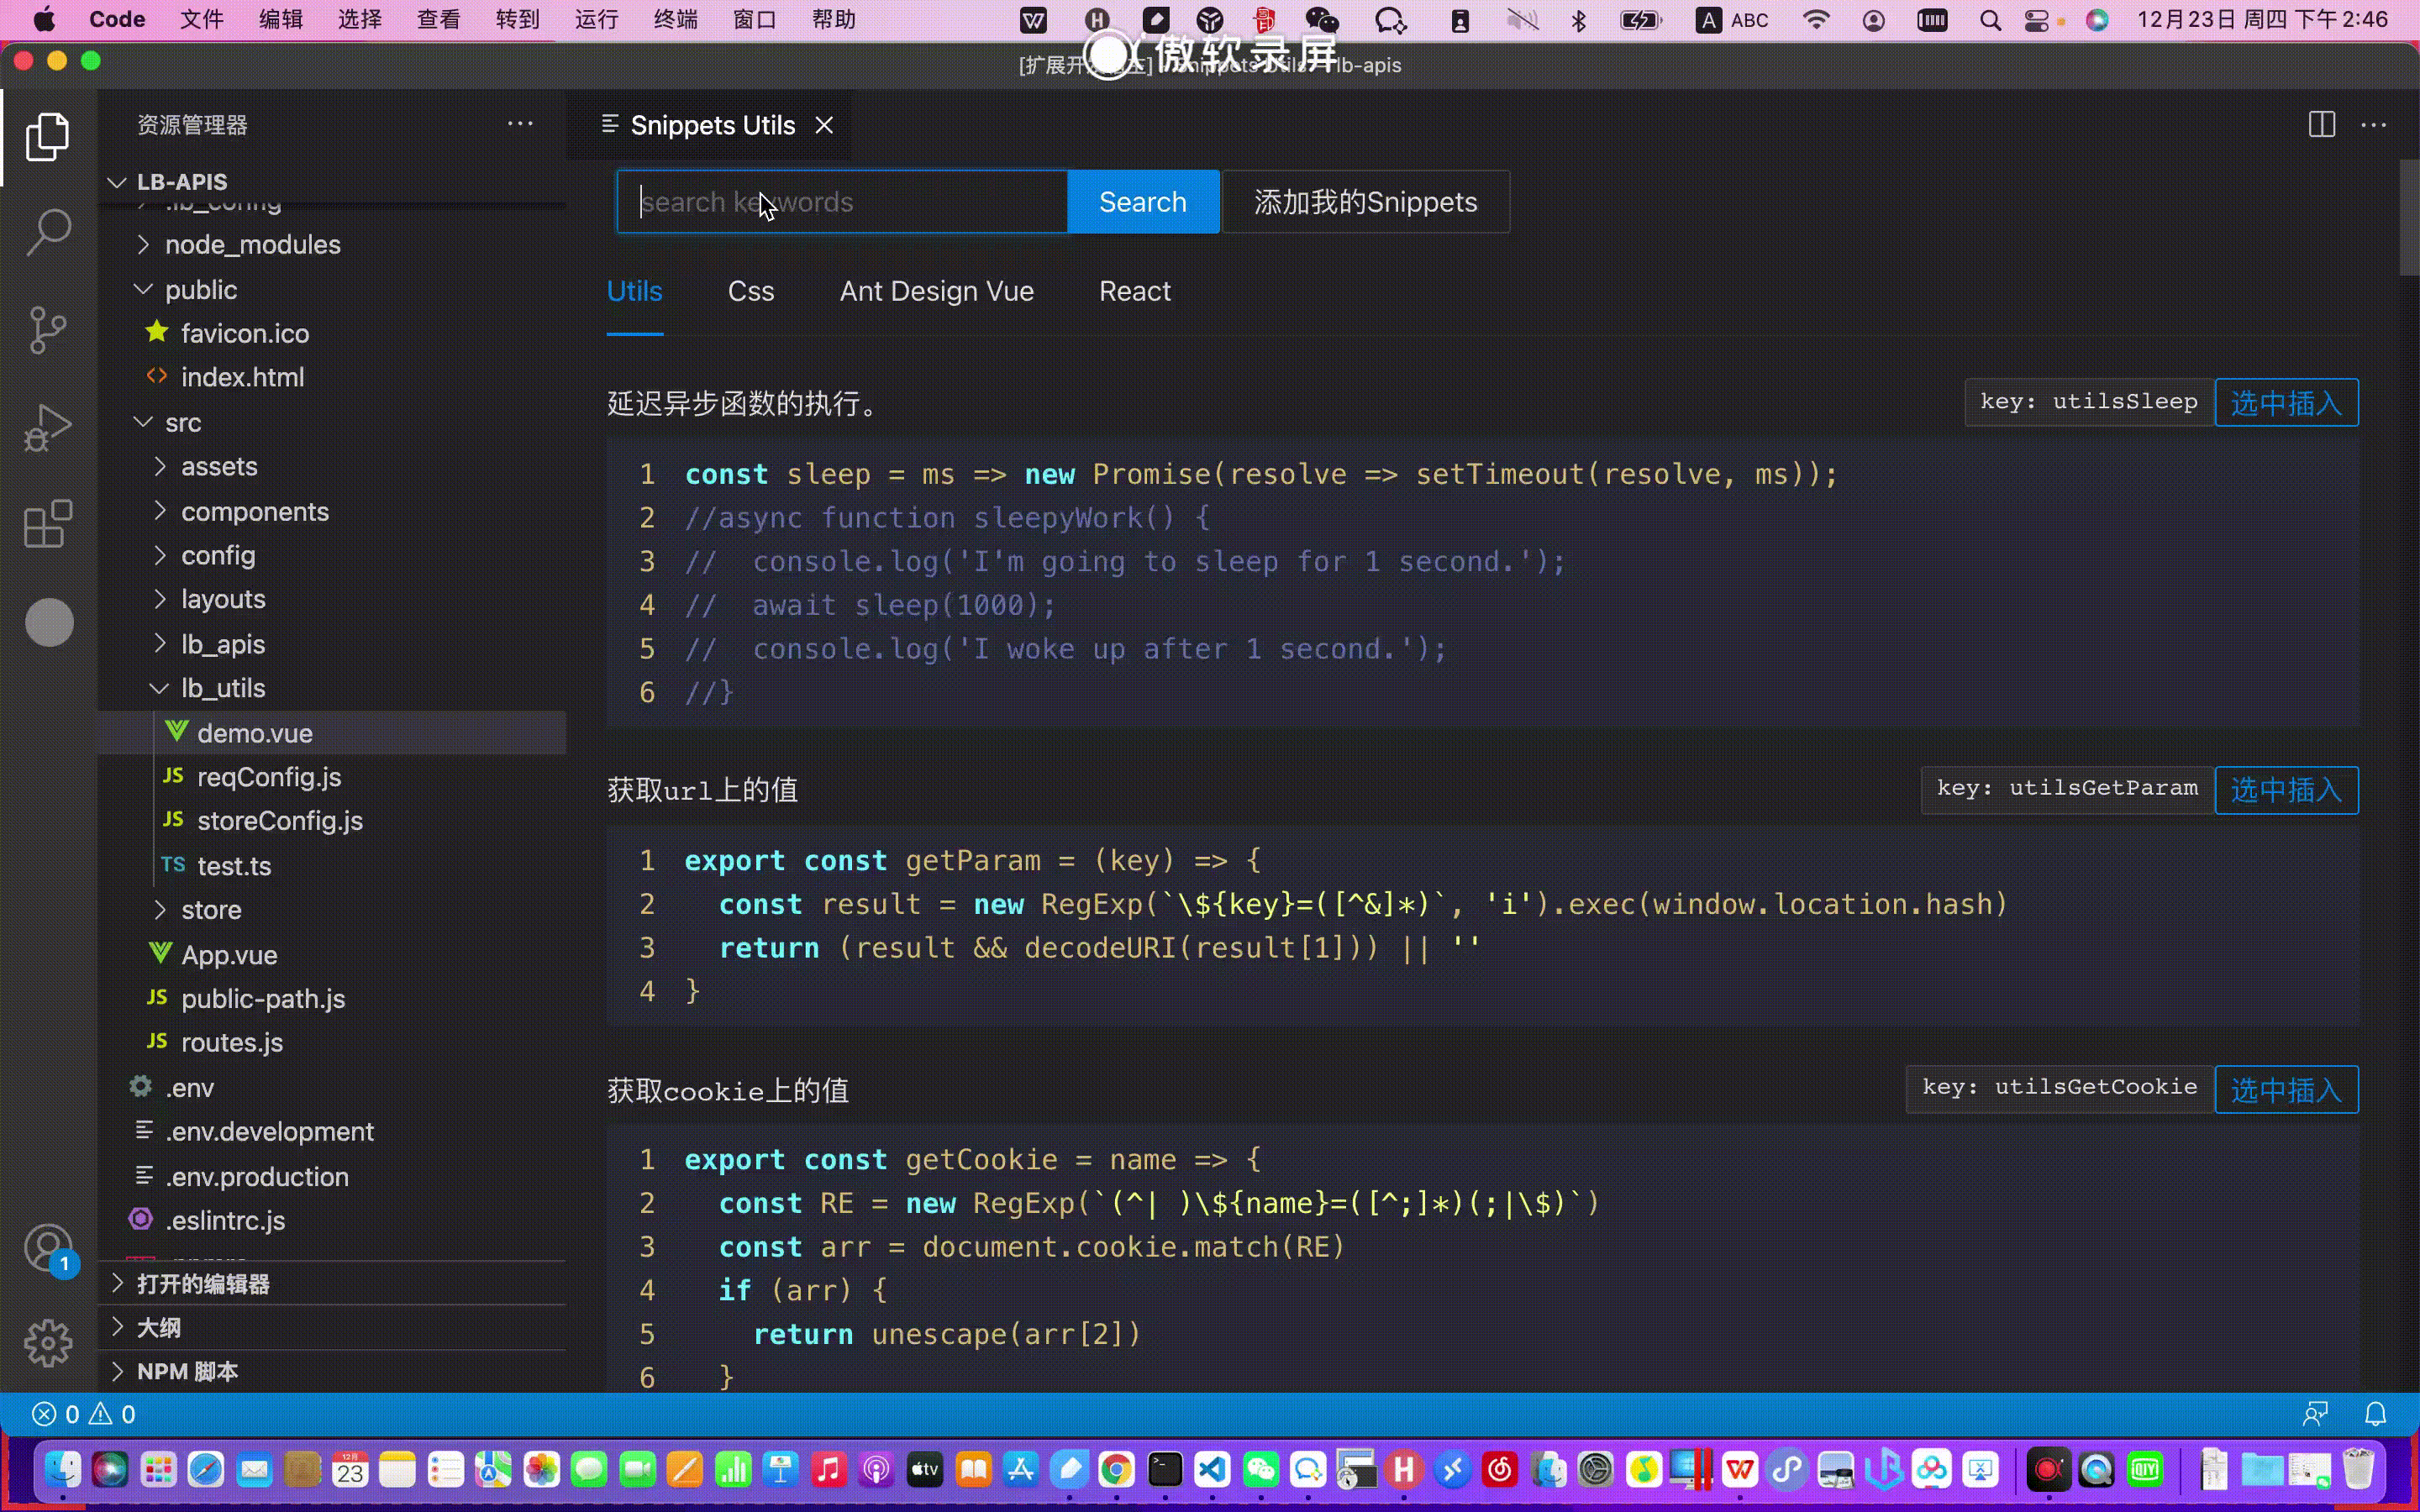Open the Search view in activity bar
This screenshot has height=1512, width=2420.
point(48,233)
